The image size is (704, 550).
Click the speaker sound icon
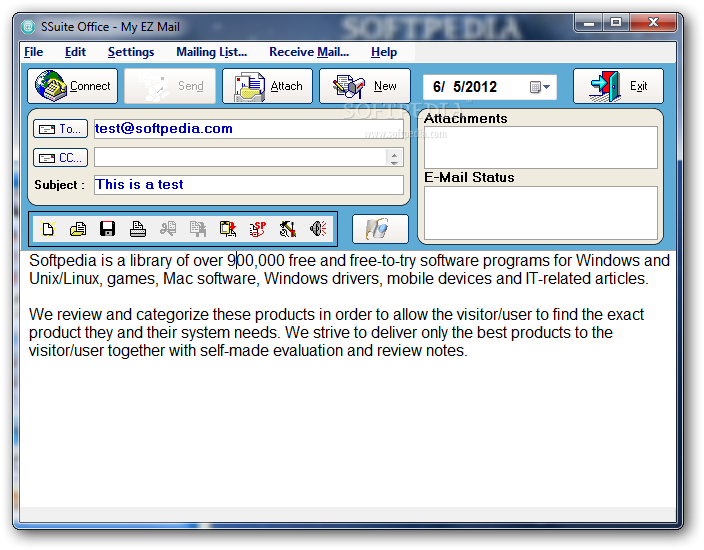click(318, 229)
